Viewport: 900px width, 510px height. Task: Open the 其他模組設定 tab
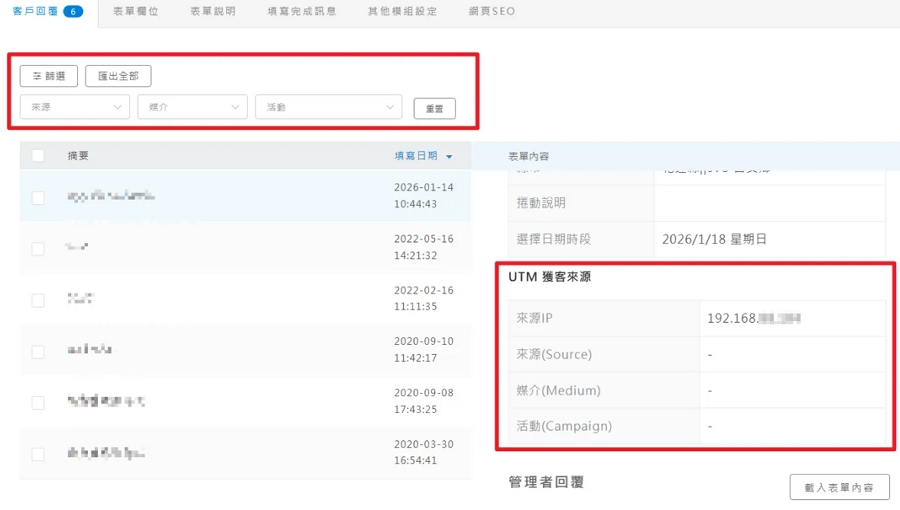point(402,11)
